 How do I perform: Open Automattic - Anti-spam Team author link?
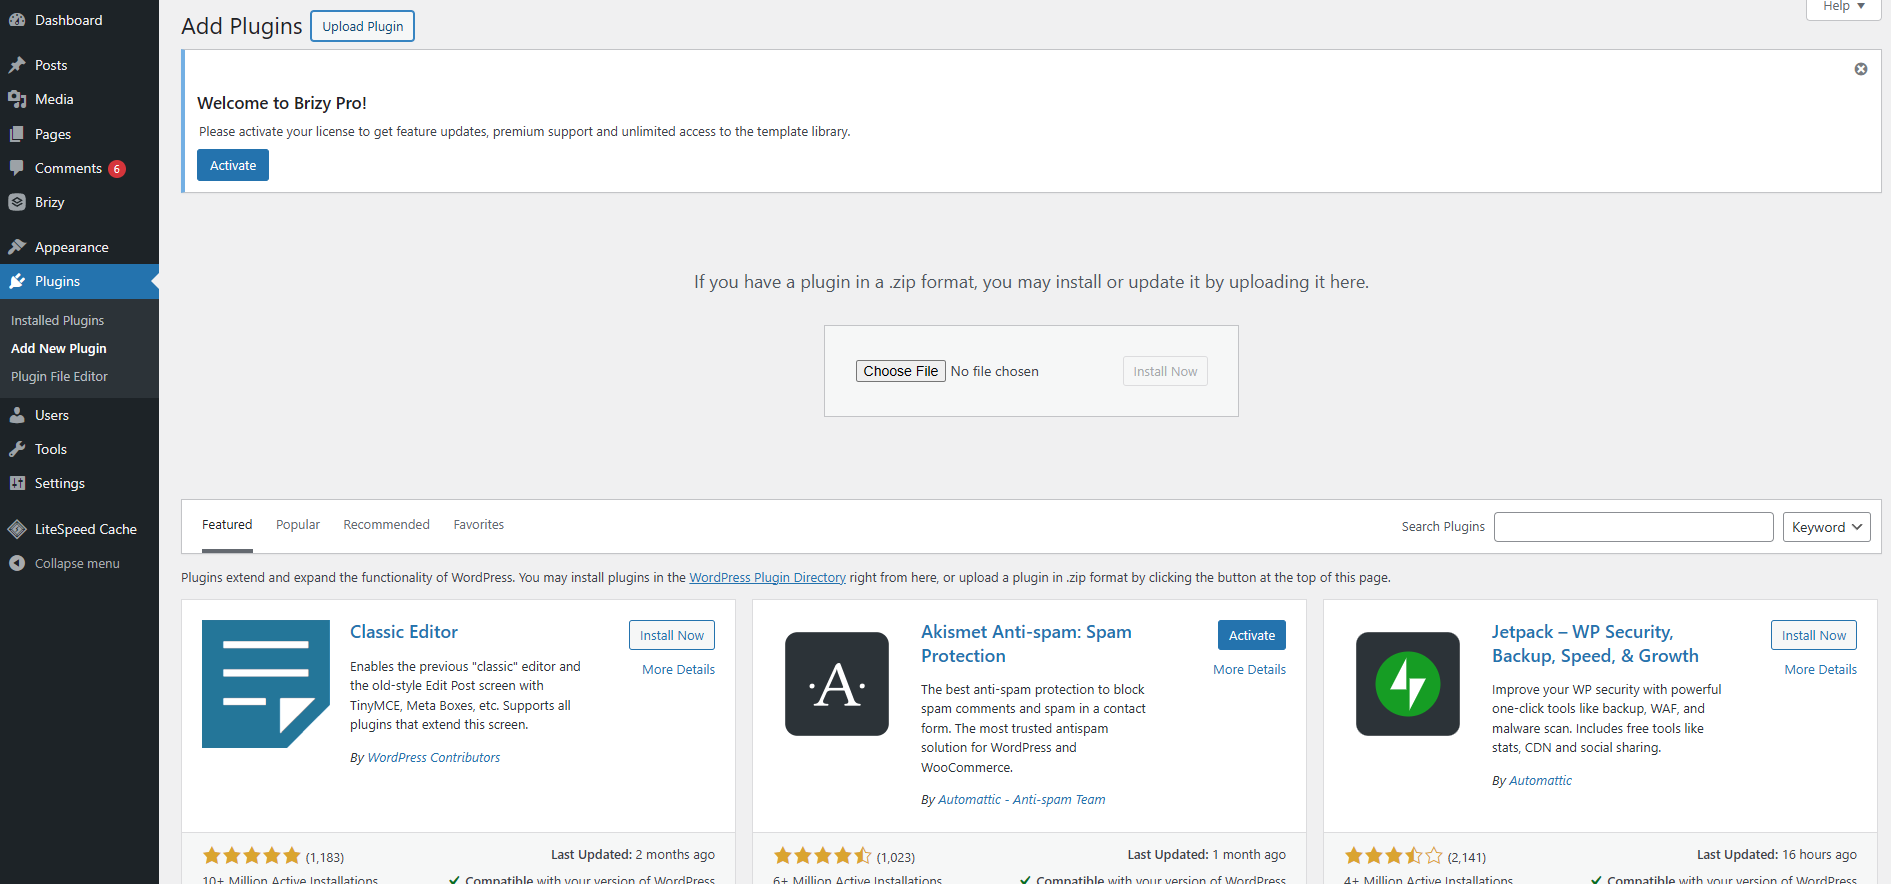[1022, 799]
